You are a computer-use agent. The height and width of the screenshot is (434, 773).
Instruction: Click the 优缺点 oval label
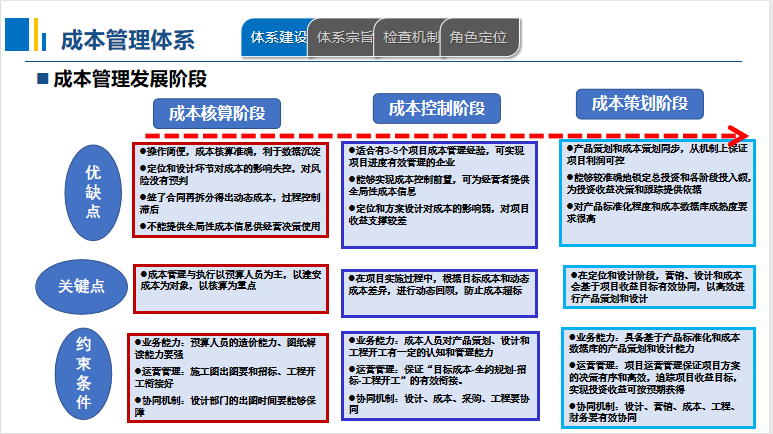(93, 192)
